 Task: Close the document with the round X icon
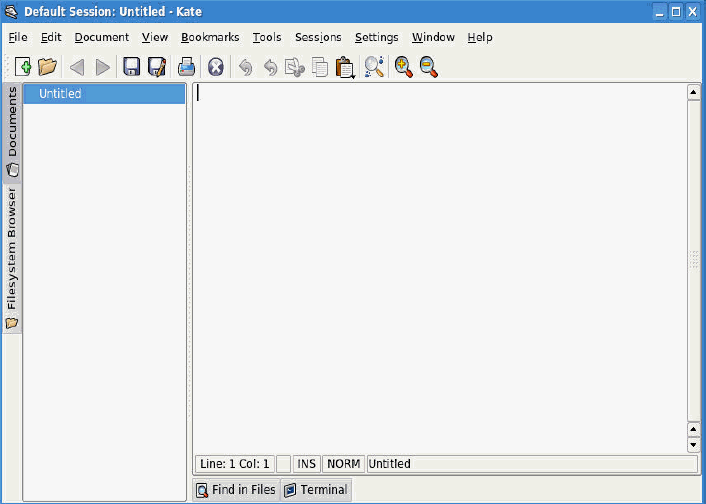216,68
